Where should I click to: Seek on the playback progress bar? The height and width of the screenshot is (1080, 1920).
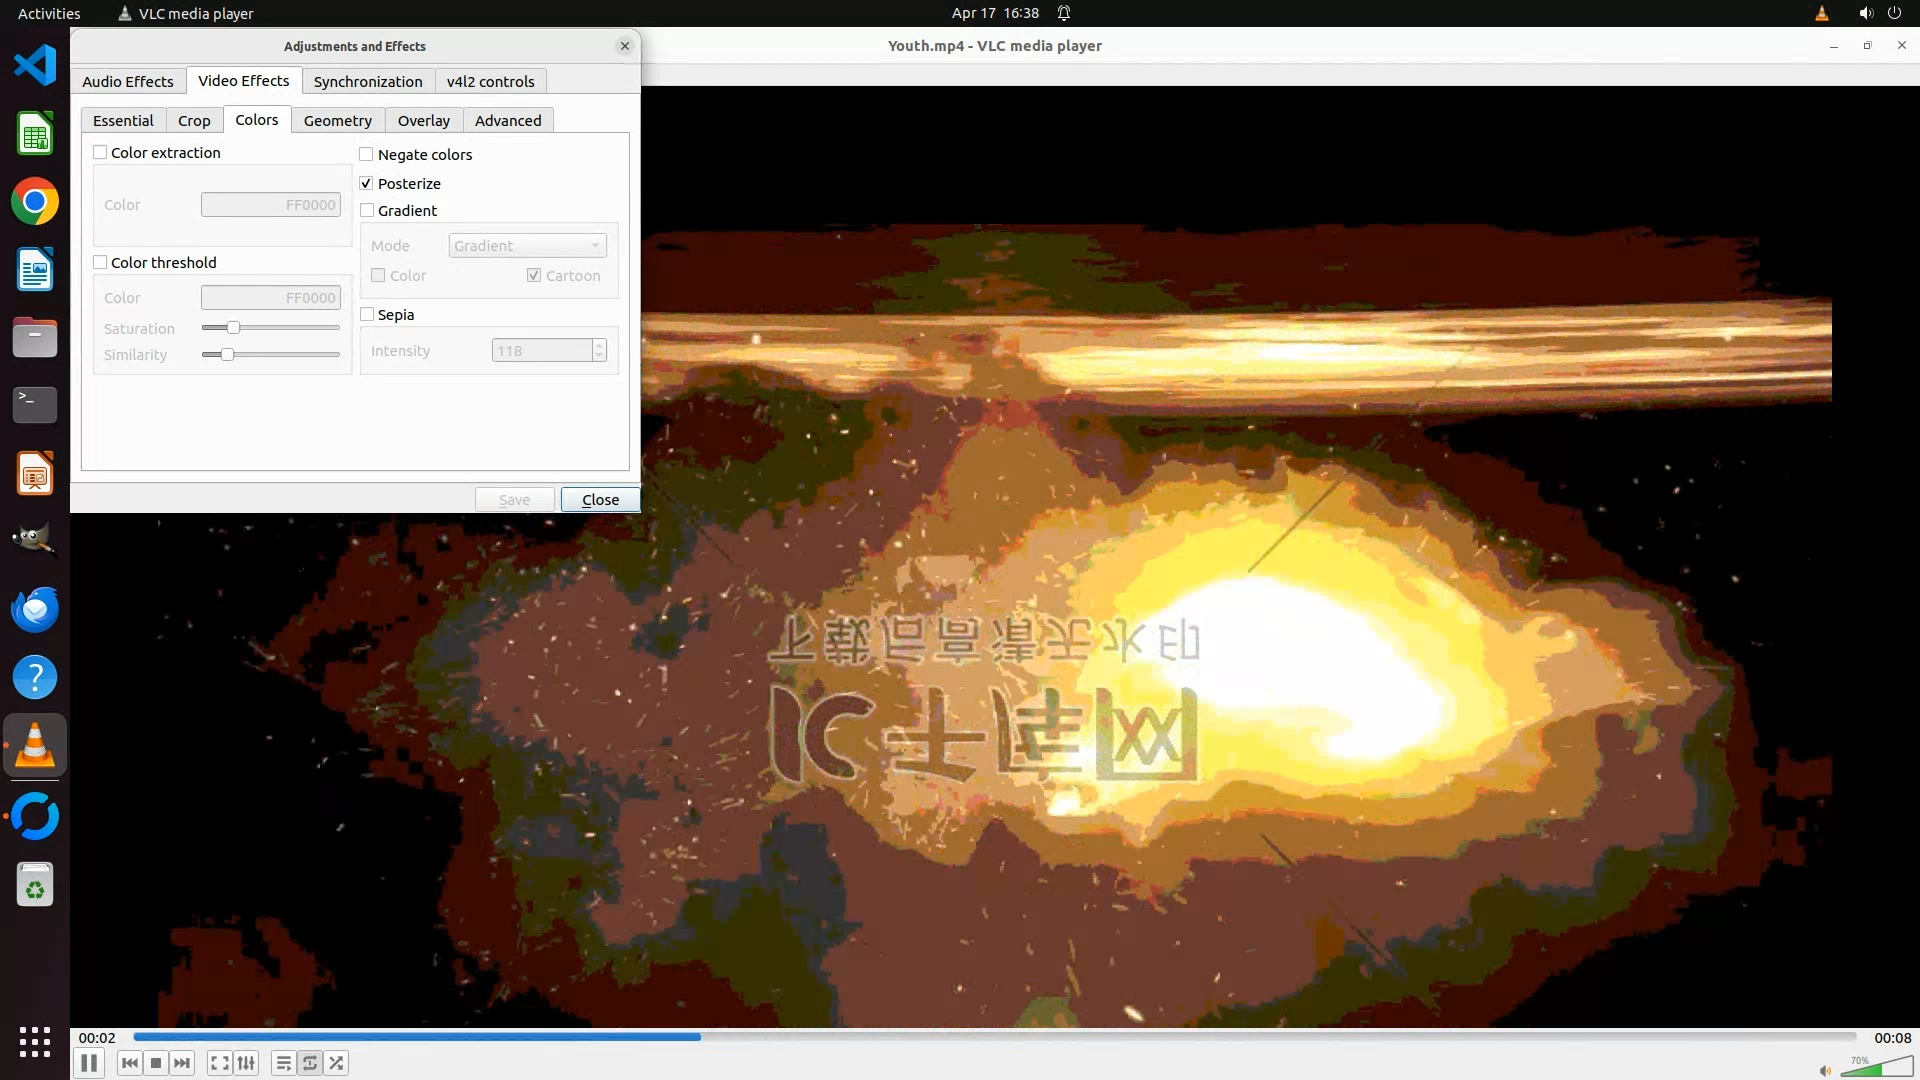[994, 1037]
